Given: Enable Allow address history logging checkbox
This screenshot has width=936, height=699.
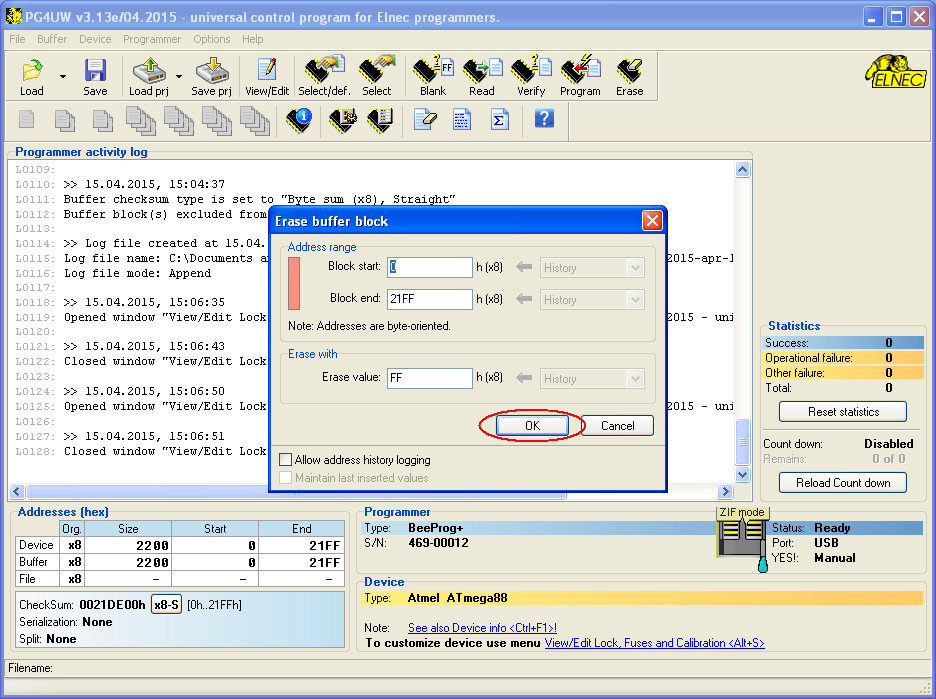Looking at the screenshot, I should pyautogui.click(x=287, y=460).
